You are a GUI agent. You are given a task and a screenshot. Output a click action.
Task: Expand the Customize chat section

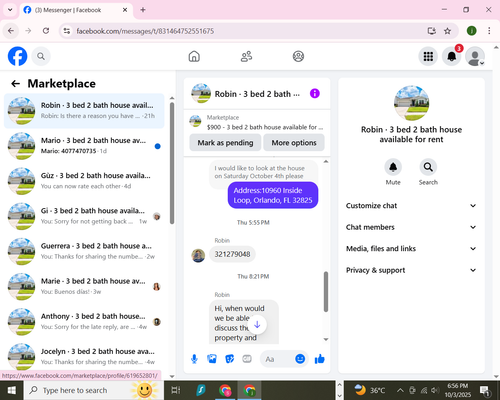coord(411,206)
